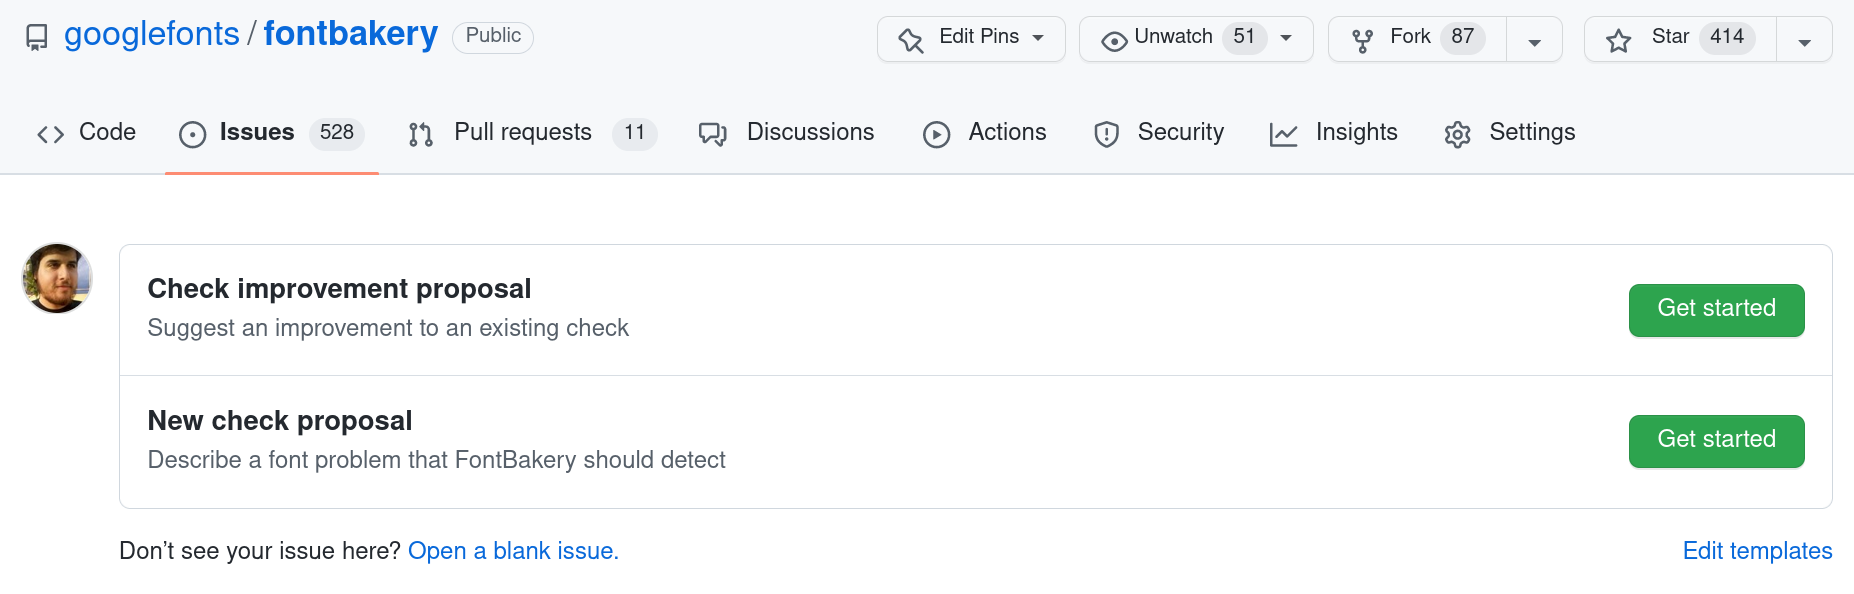Click the pin icon in Edit Pins

pos(910,40)
